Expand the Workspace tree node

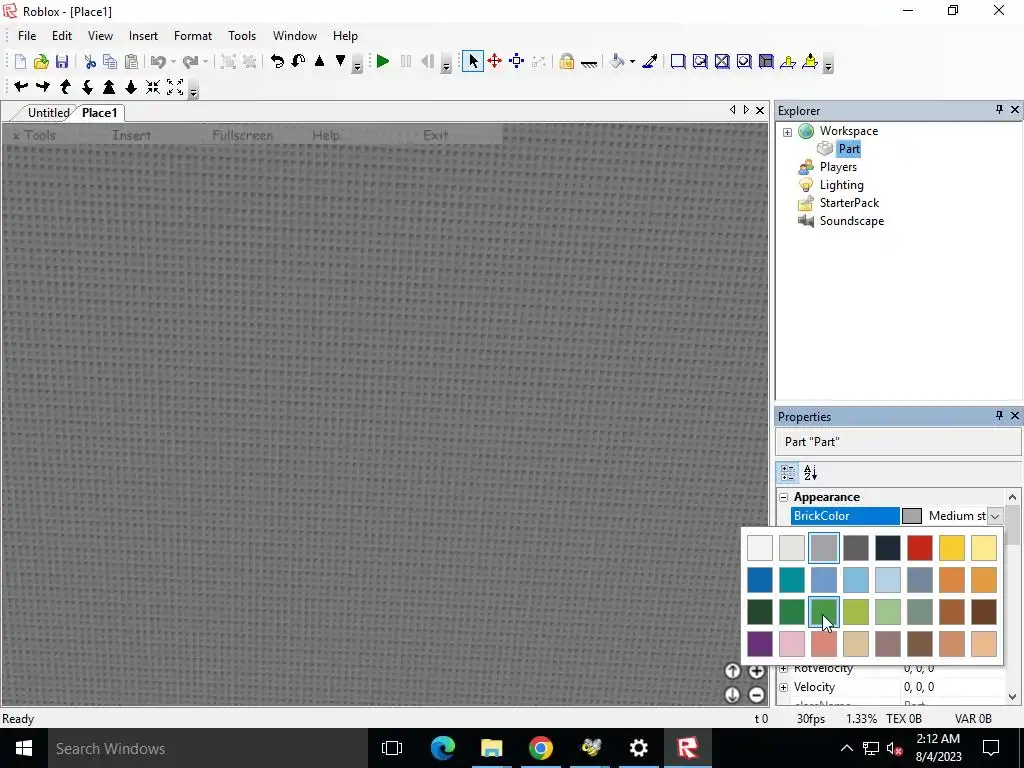point(788,132)
